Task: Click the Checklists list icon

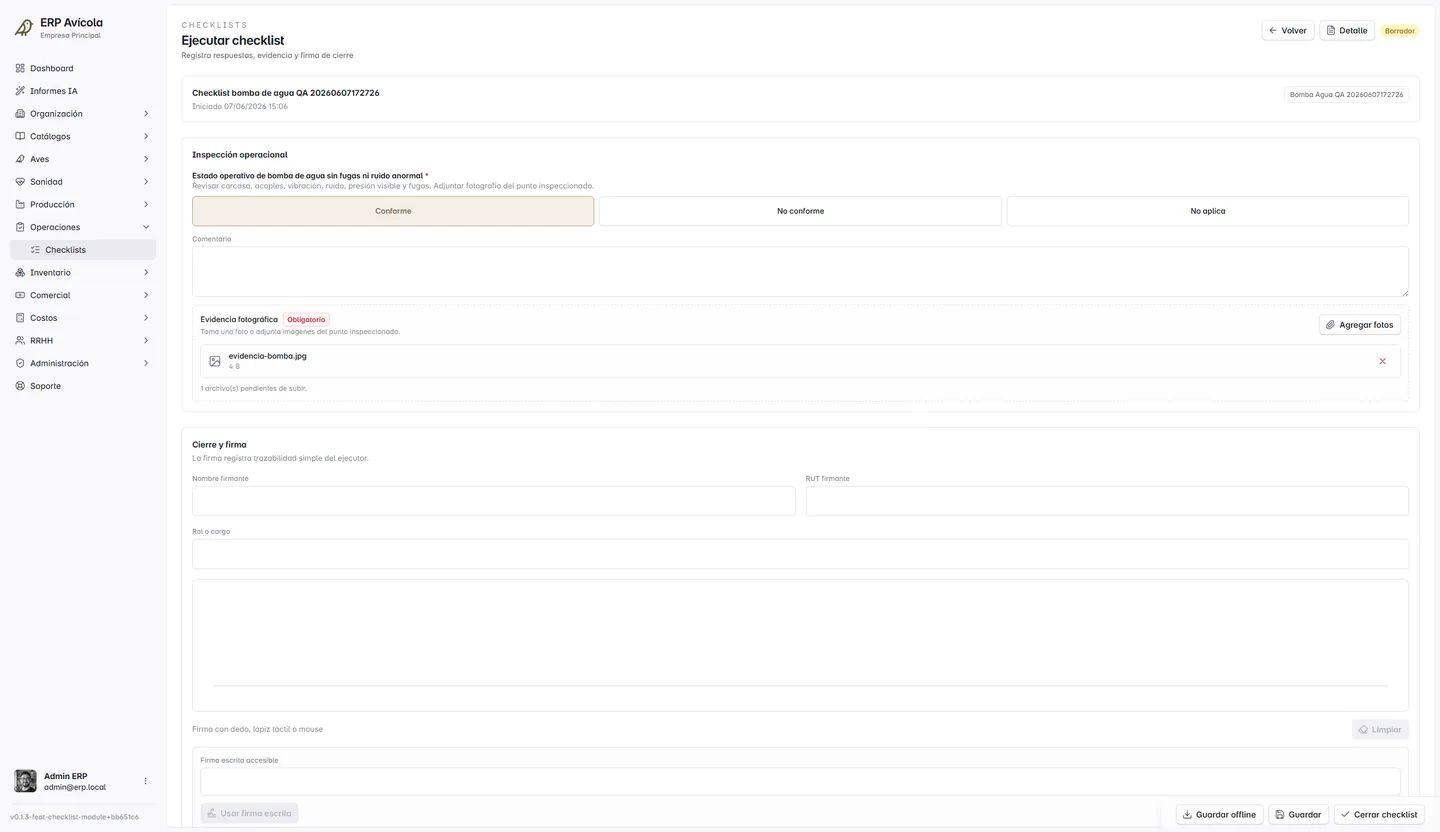Action: (35, 250)
